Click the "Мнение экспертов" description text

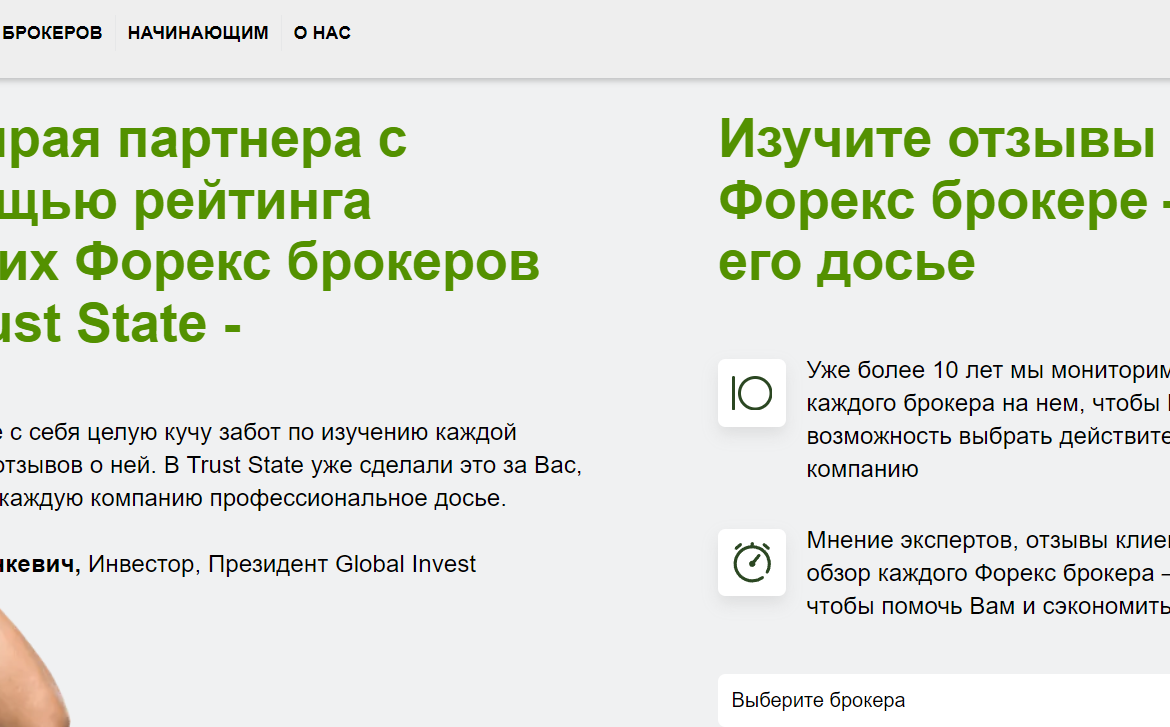coord(986,541)
